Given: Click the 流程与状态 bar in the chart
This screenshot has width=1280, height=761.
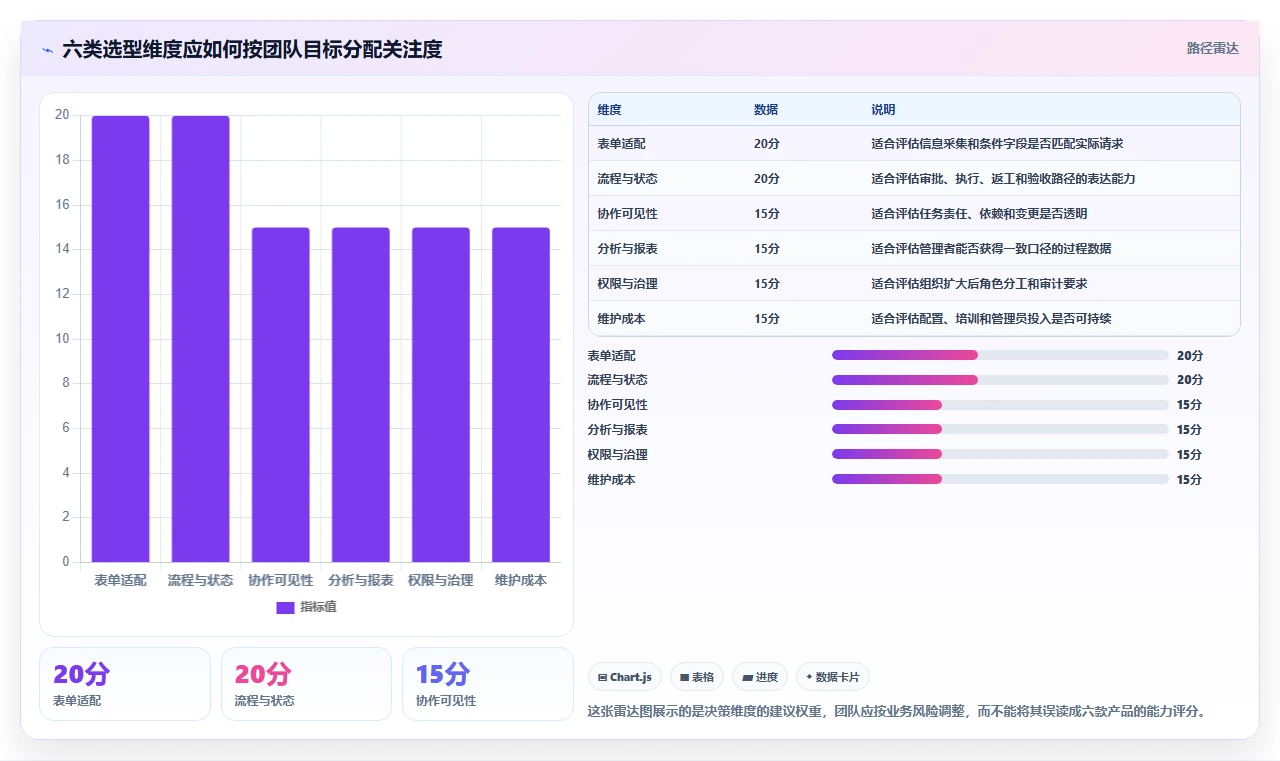Looking at the screenshot, I should point(201,339).
